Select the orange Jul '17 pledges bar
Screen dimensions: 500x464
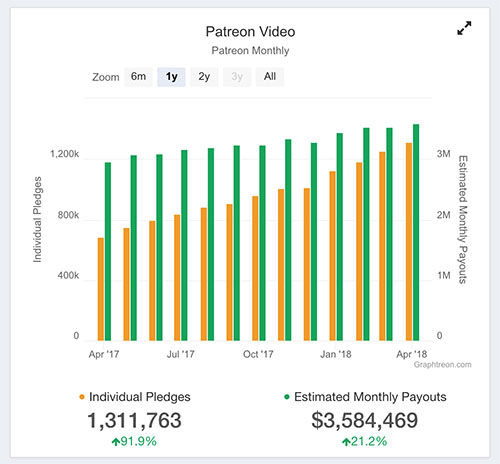click(x=177, y=278)
